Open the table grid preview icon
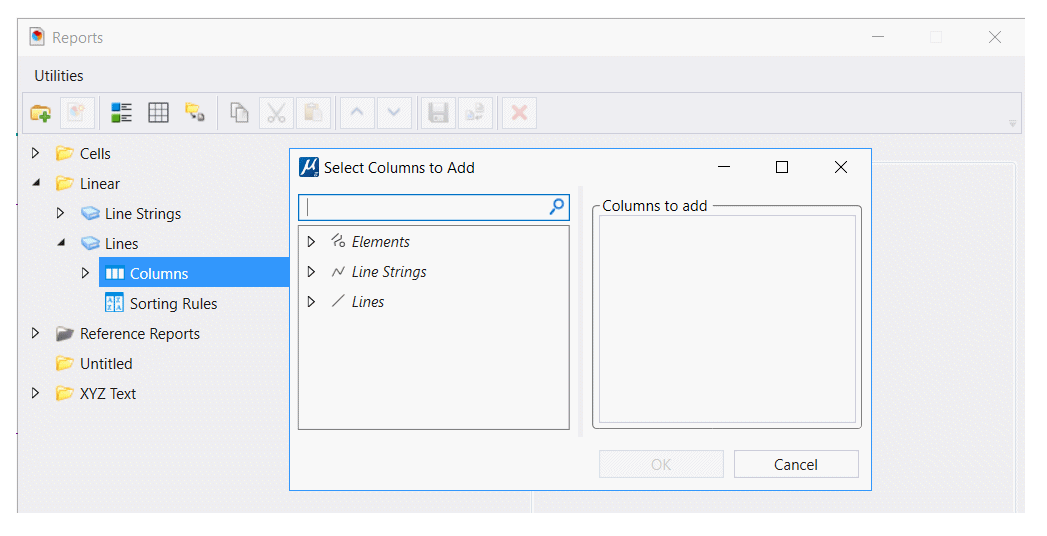 click(x=158, y=113)
